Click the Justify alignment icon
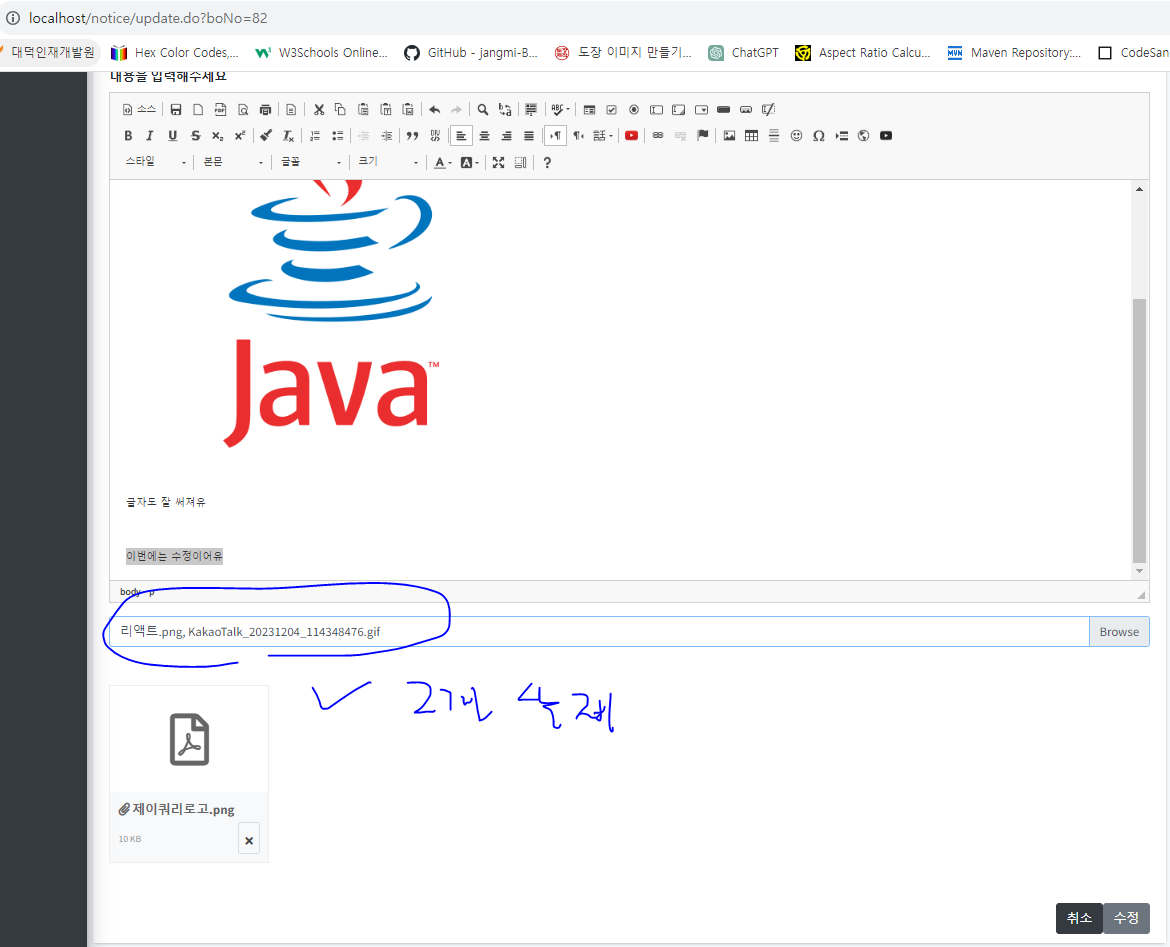The width and height of the screenshot is (1170, 947). 529,136
